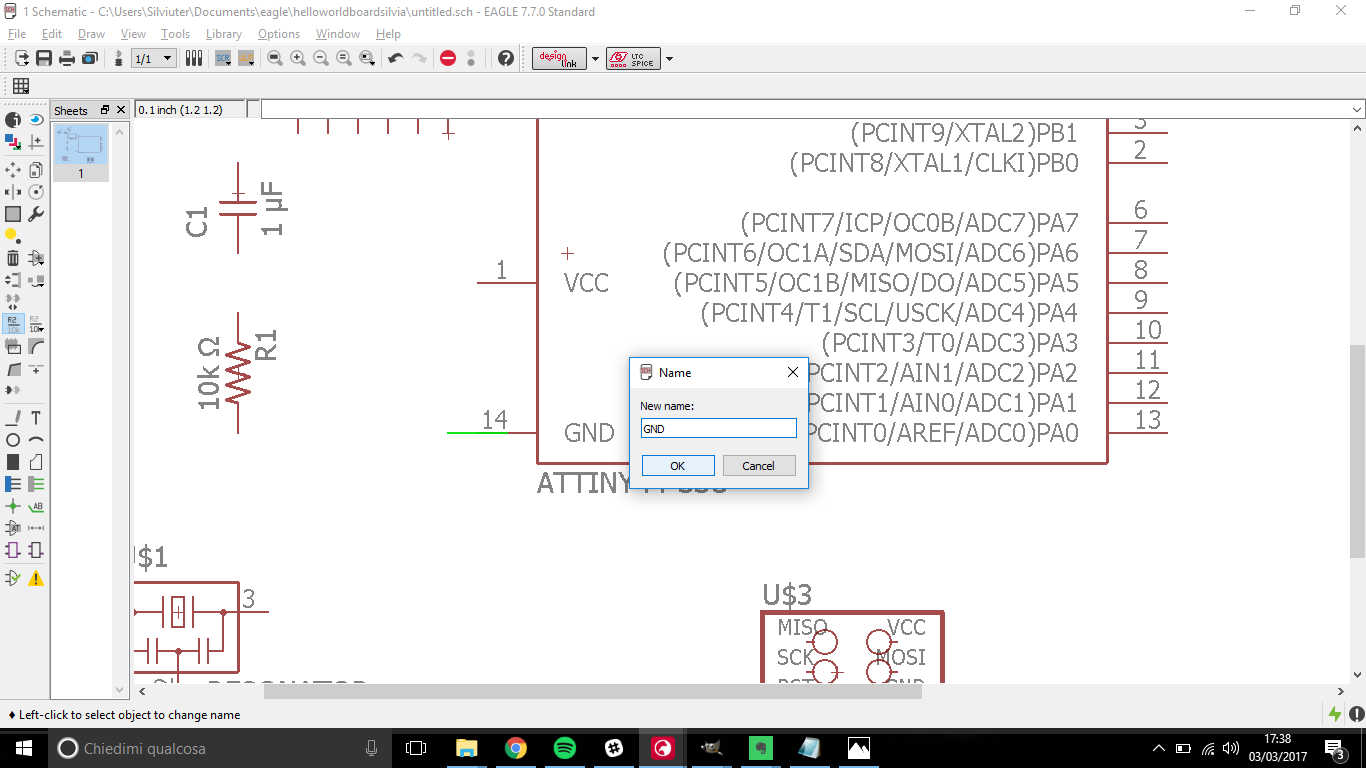Image resolution: width=1366 pixels, height=768 pixels.
Task: Open the Draw menu
Action: 91,34
